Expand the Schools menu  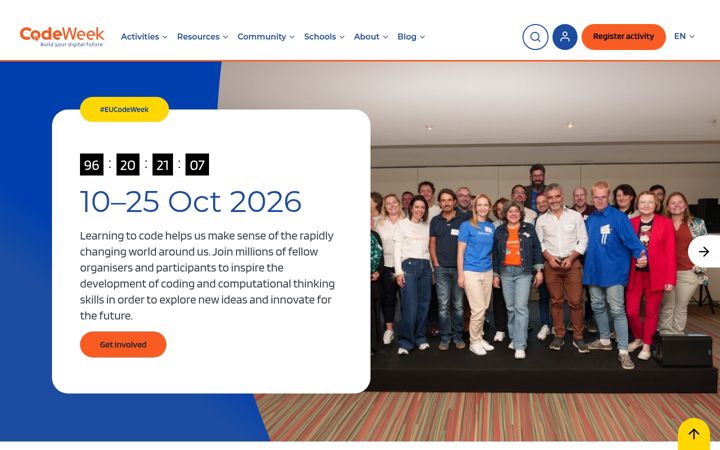(324, 37)
